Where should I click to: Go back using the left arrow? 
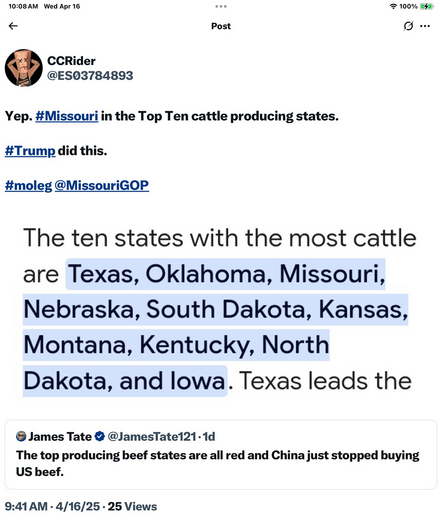tap(13, 26)
